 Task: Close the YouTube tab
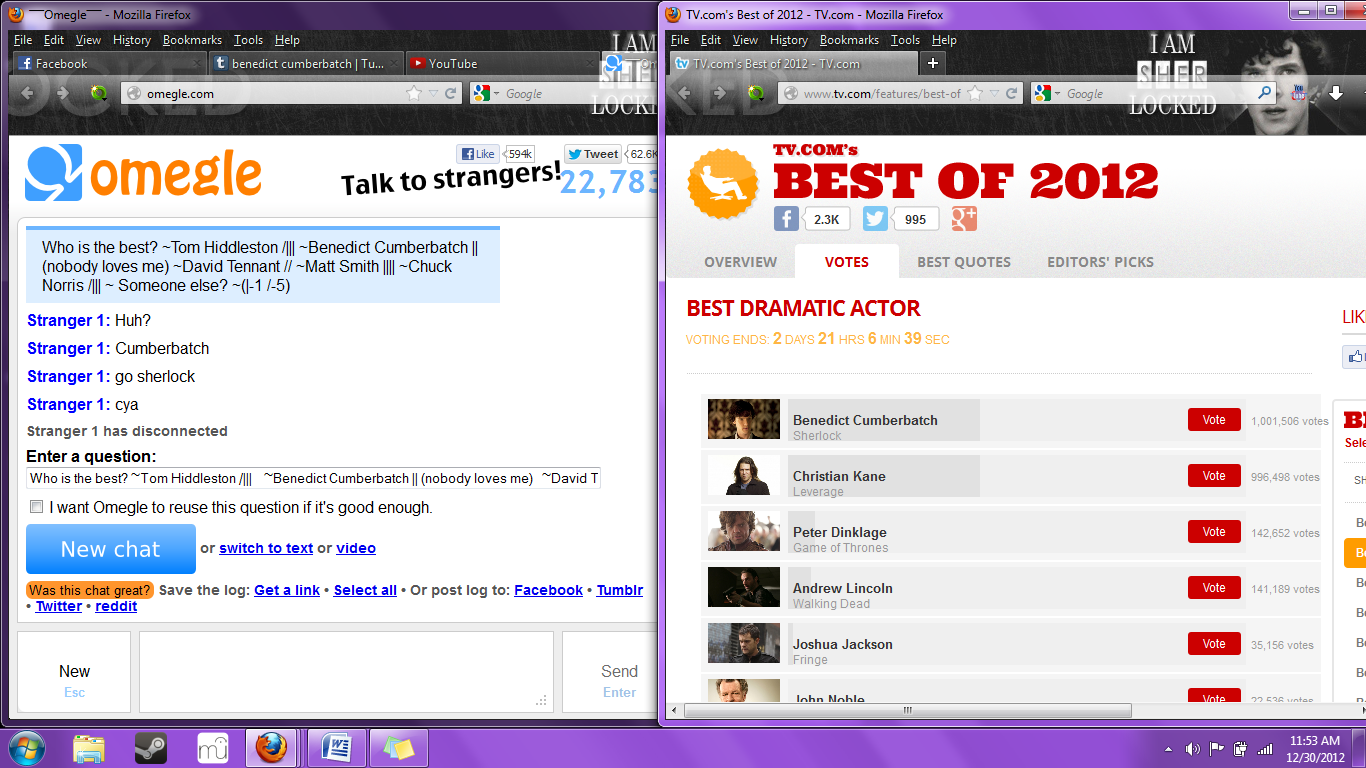pos(590,63)
